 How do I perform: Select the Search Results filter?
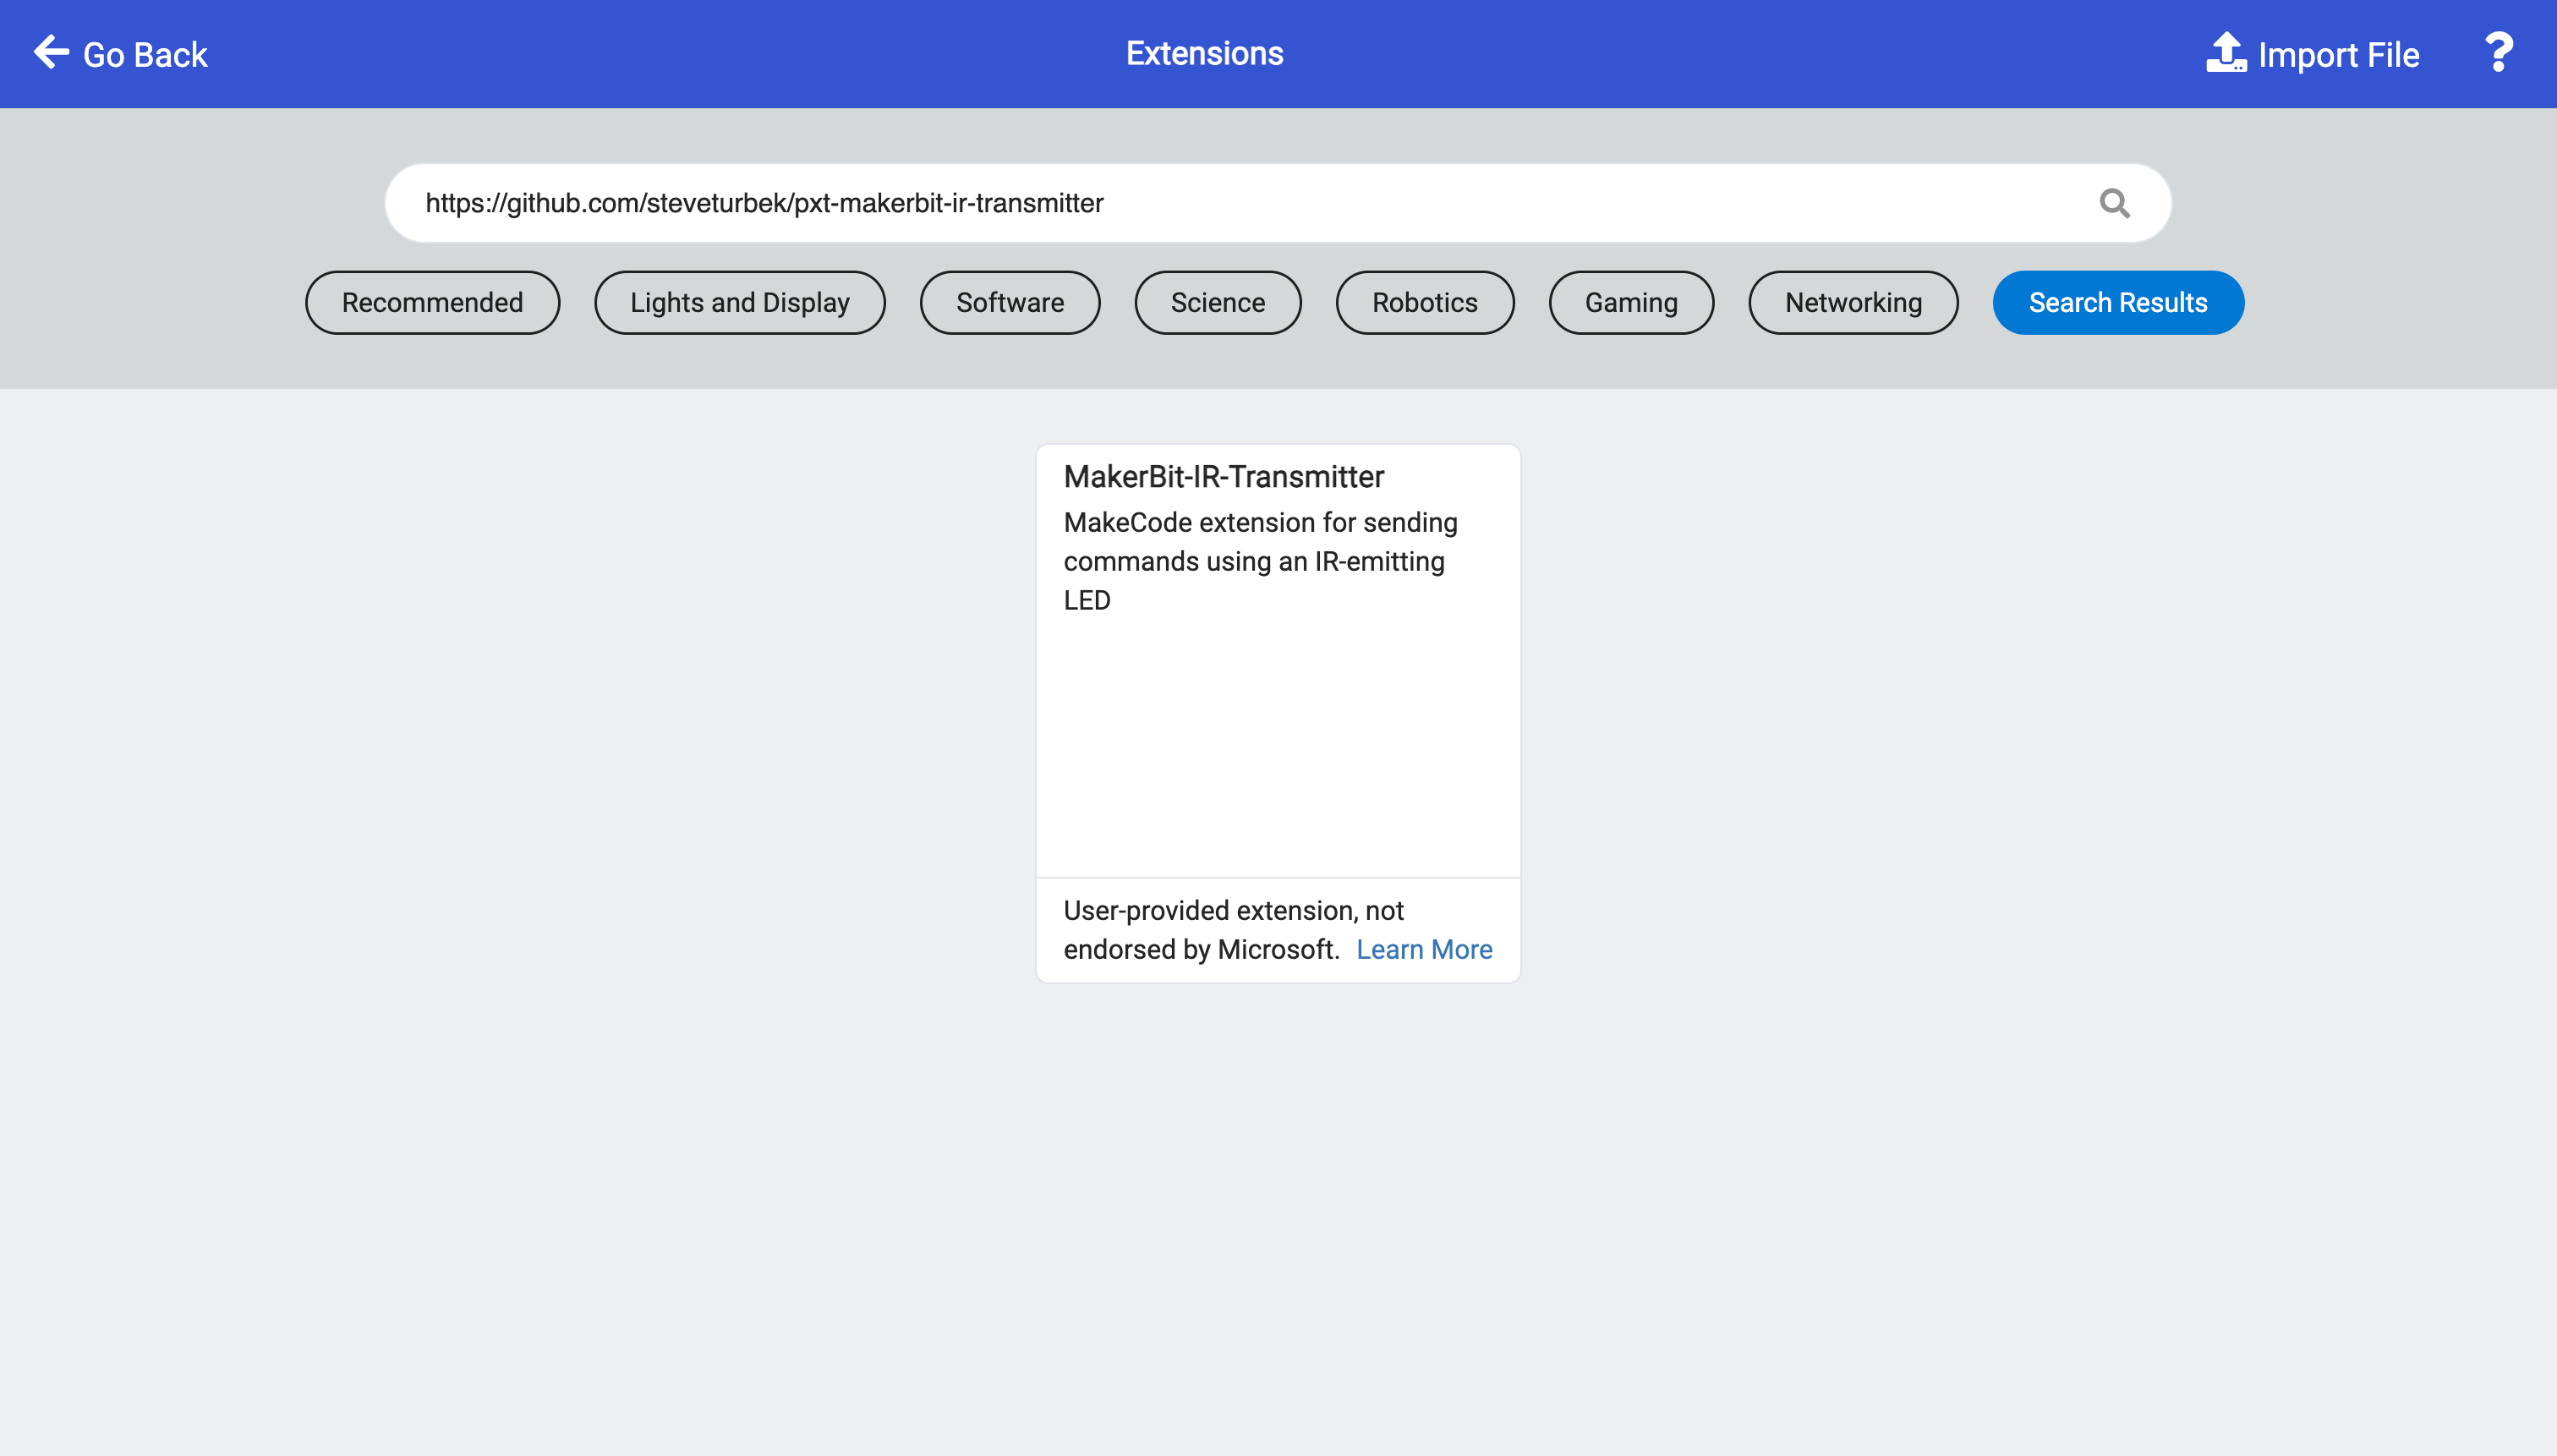(x=2118, y=302)
